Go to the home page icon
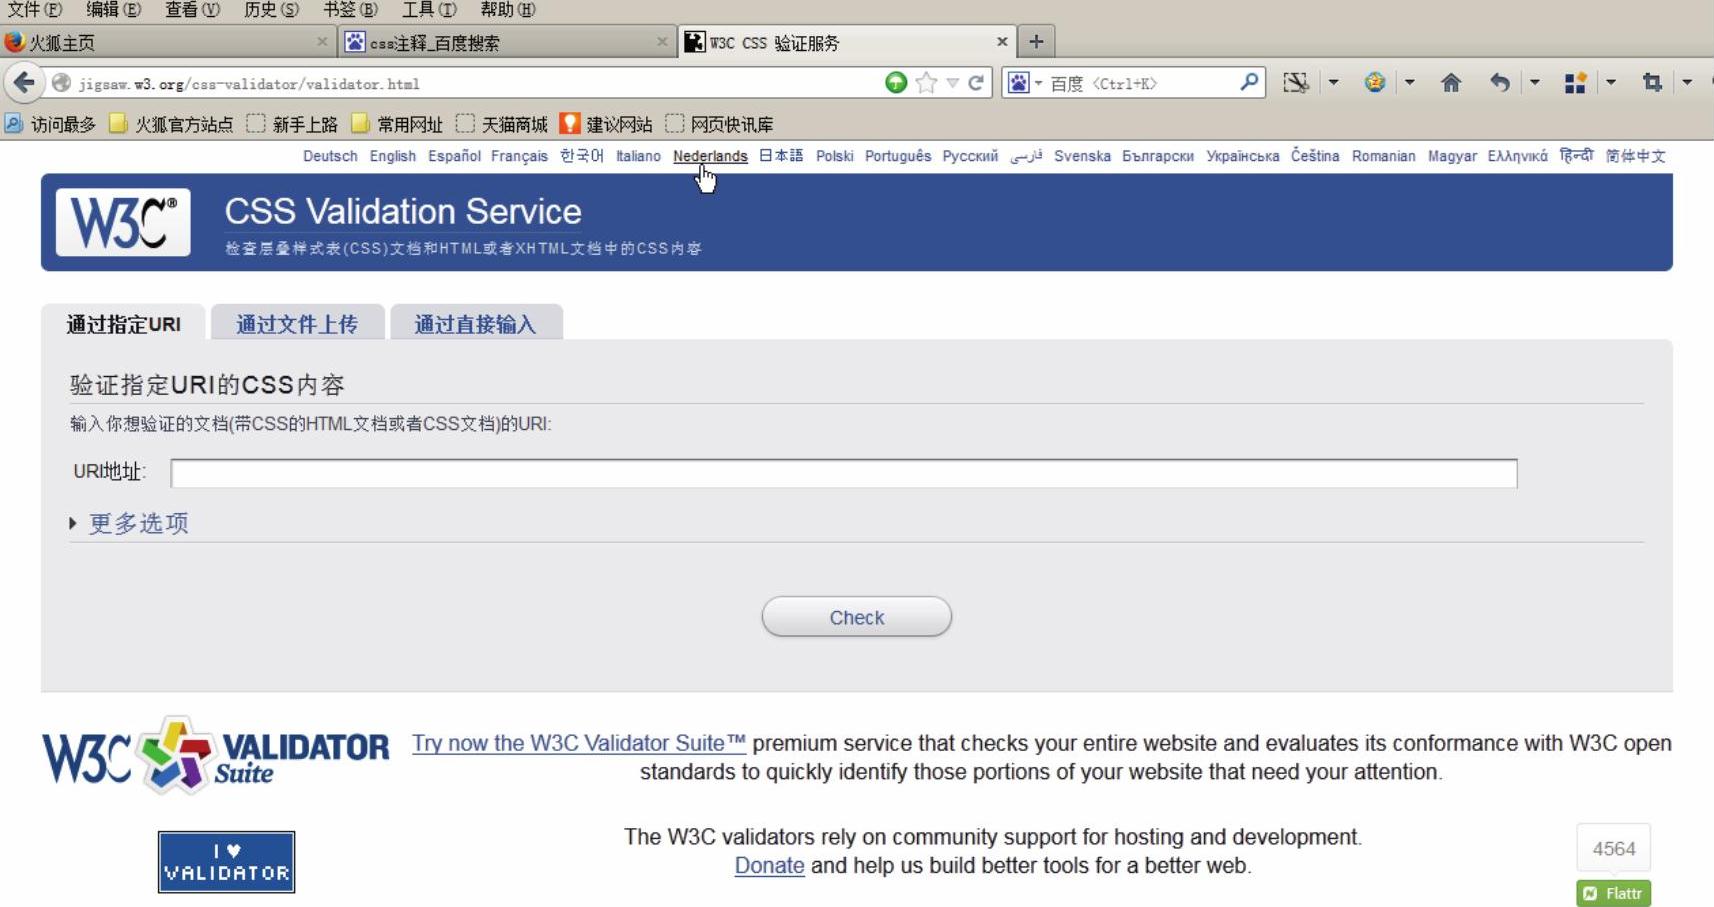Image resolution: width=1714 pixels, height=907 pixels. click(x=1451, y=82)
